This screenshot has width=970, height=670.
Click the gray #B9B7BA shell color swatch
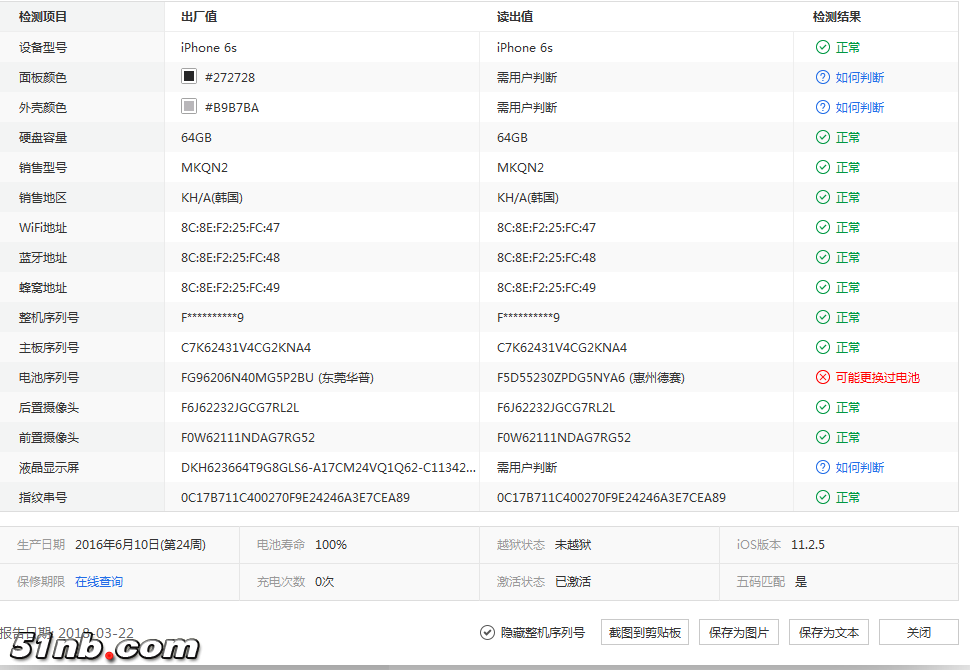coord(189,107)
